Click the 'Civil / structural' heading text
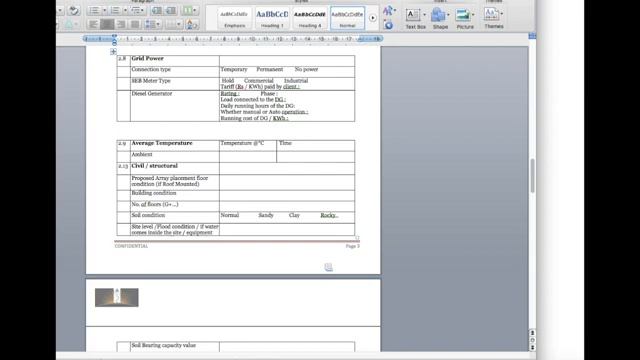Image resolution: width=640 pixels, height=360 pixels. 154,166
